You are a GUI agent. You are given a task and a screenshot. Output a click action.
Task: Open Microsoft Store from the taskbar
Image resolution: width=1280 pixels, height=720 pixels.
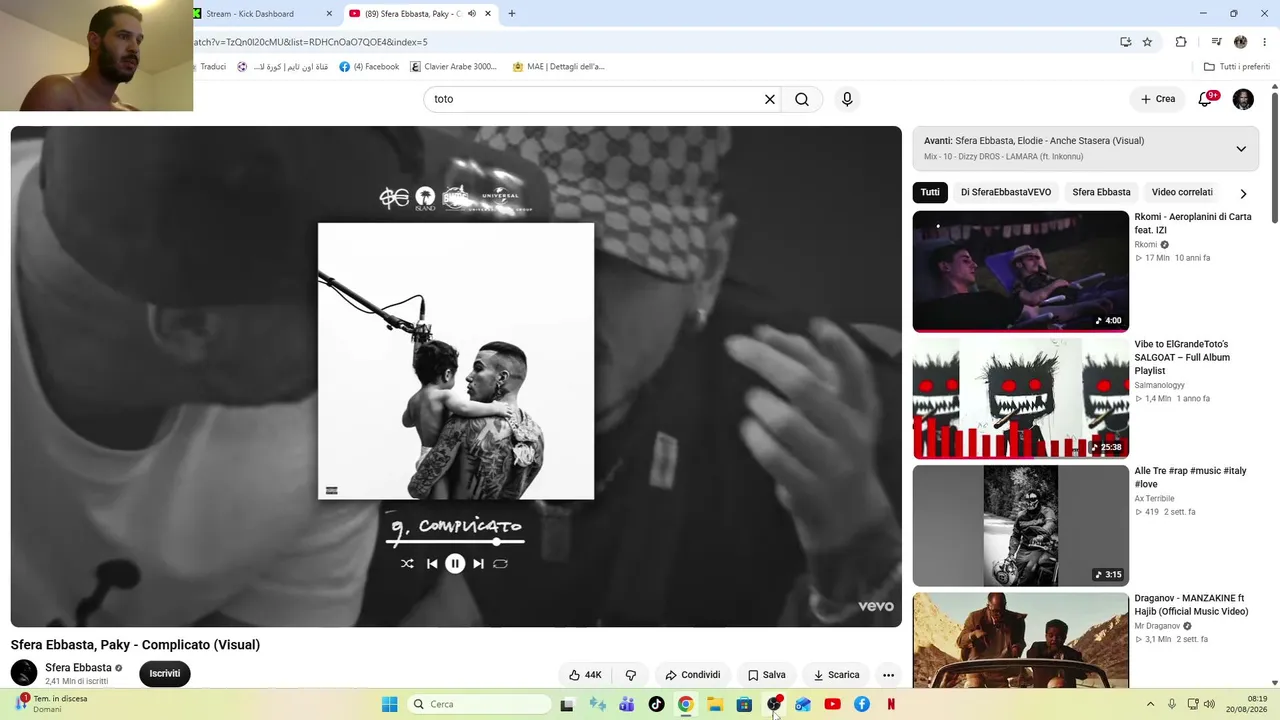tap(744, 704)
